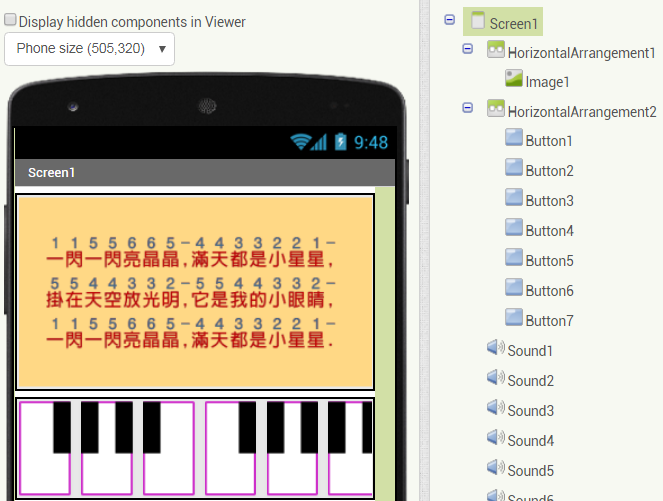Click the Sound4 speaker icon
This screenshot has width=663, height=501.
point(496,438)
